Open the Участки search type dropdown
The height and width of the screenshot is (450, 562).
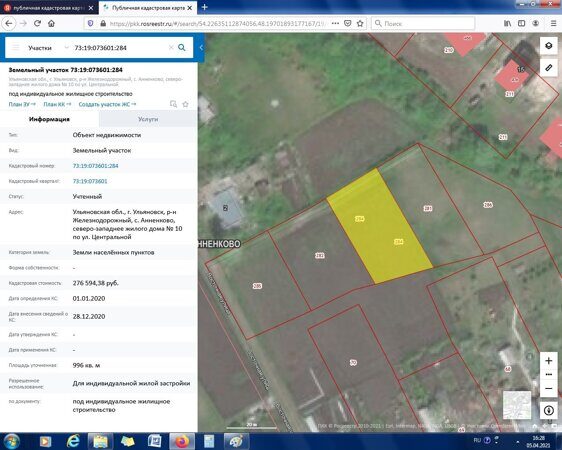click(x=47, y=48)
